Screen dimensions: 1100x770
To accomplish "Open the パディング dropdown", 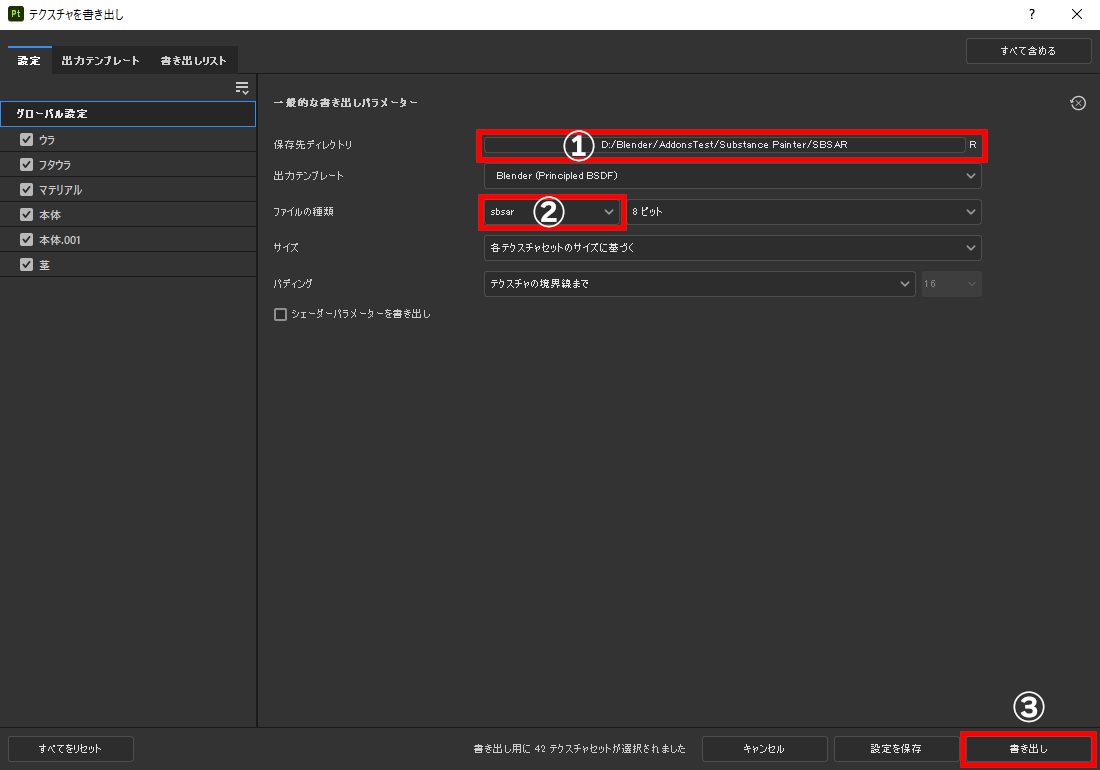I will coord(700,283).
